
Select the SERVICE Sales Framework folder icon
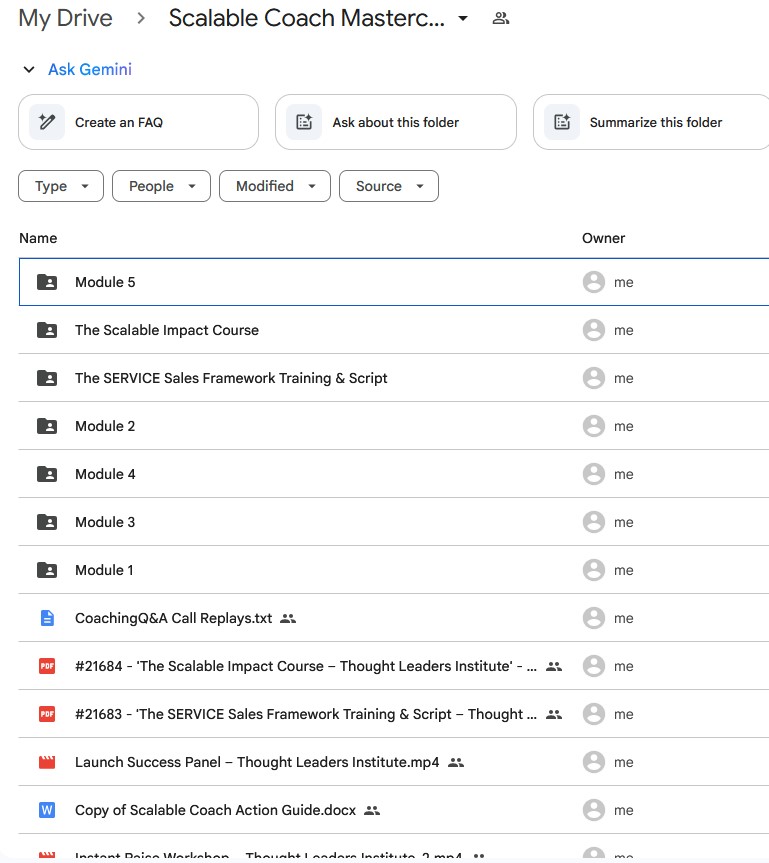coord(47,378)
